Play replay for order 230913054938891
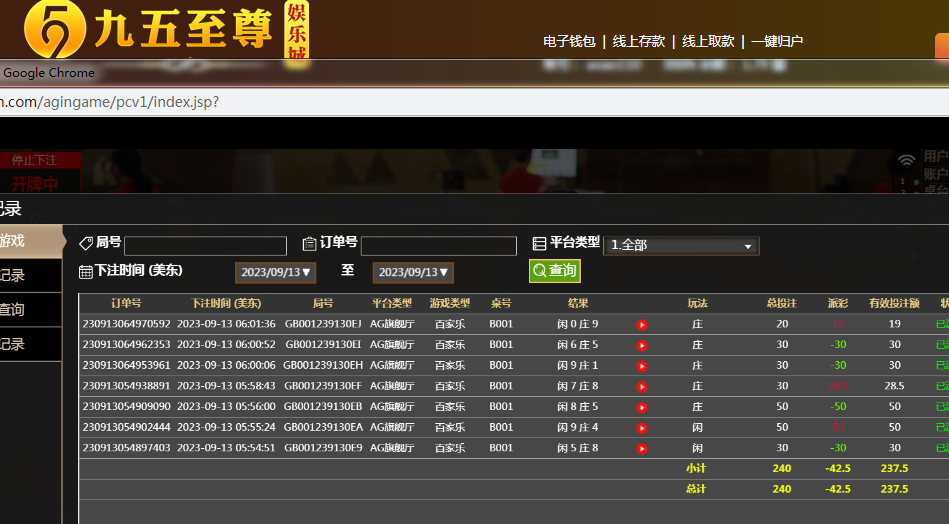The width and height of the screenshot is (949, 524). pyautogui.click(x=642, y=387)
